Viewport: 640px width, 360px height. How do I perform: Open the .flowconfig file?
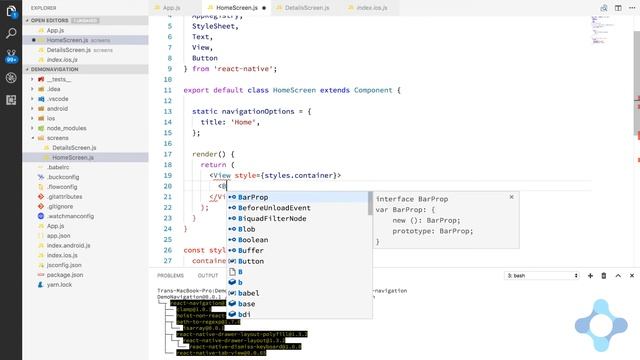[85, 187]
